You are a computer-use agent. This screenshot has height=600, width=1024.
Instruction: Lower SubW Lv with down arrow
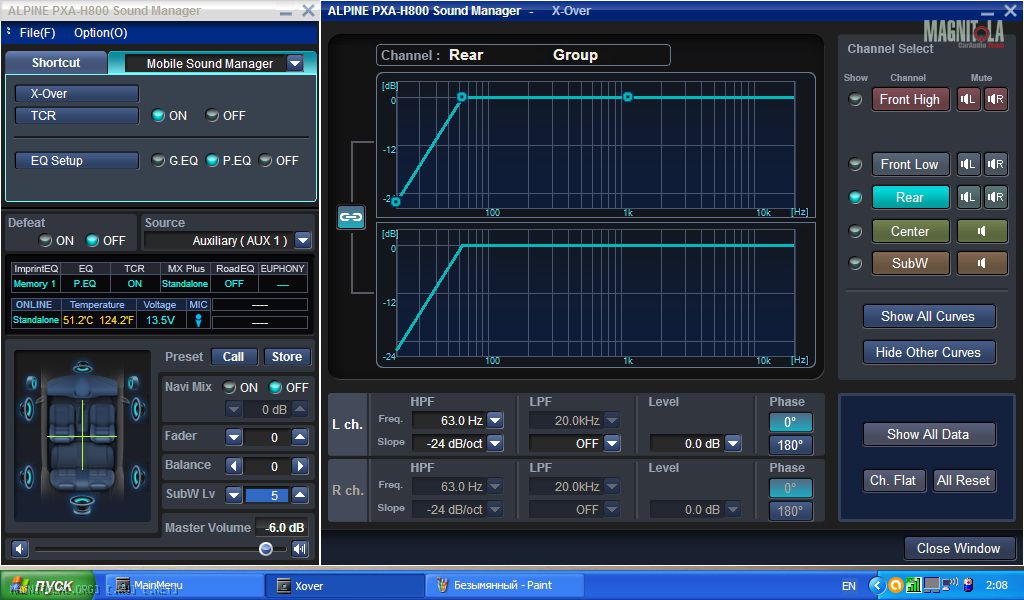pyautogui.click(x=234, y=495)
